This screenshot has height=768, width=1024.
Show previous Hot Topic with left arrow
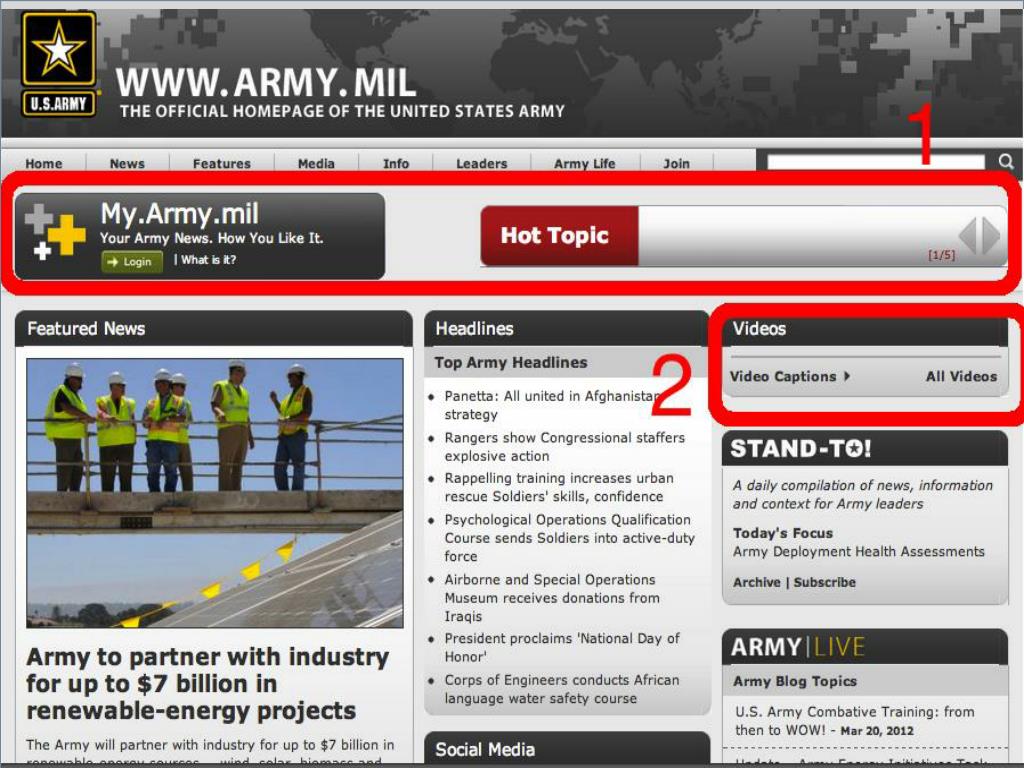(967, 235)
